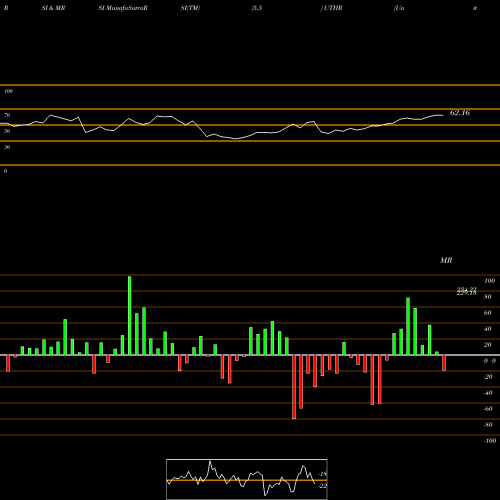This screenshot has width=500, height=500.
Task: Click the end of the RSI line near 62.16
Action: coord(443,115)
